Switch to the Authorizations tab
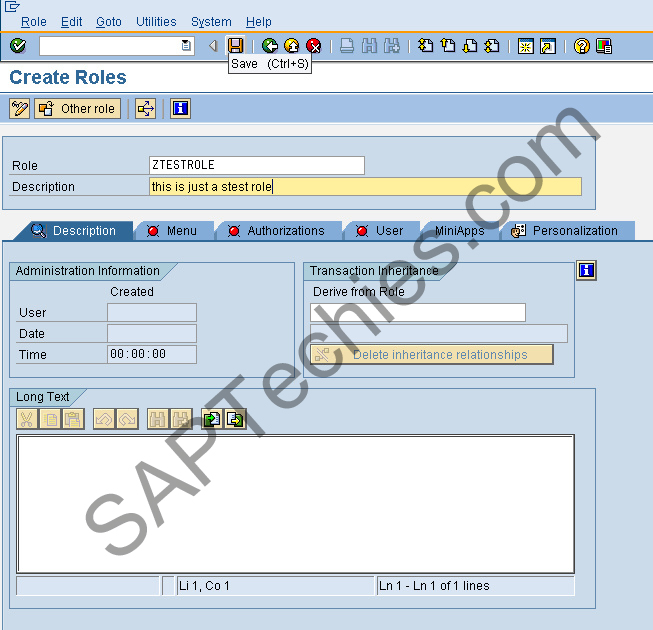The image size is (653, 630). pyautogui.click(x=279, y=231)
